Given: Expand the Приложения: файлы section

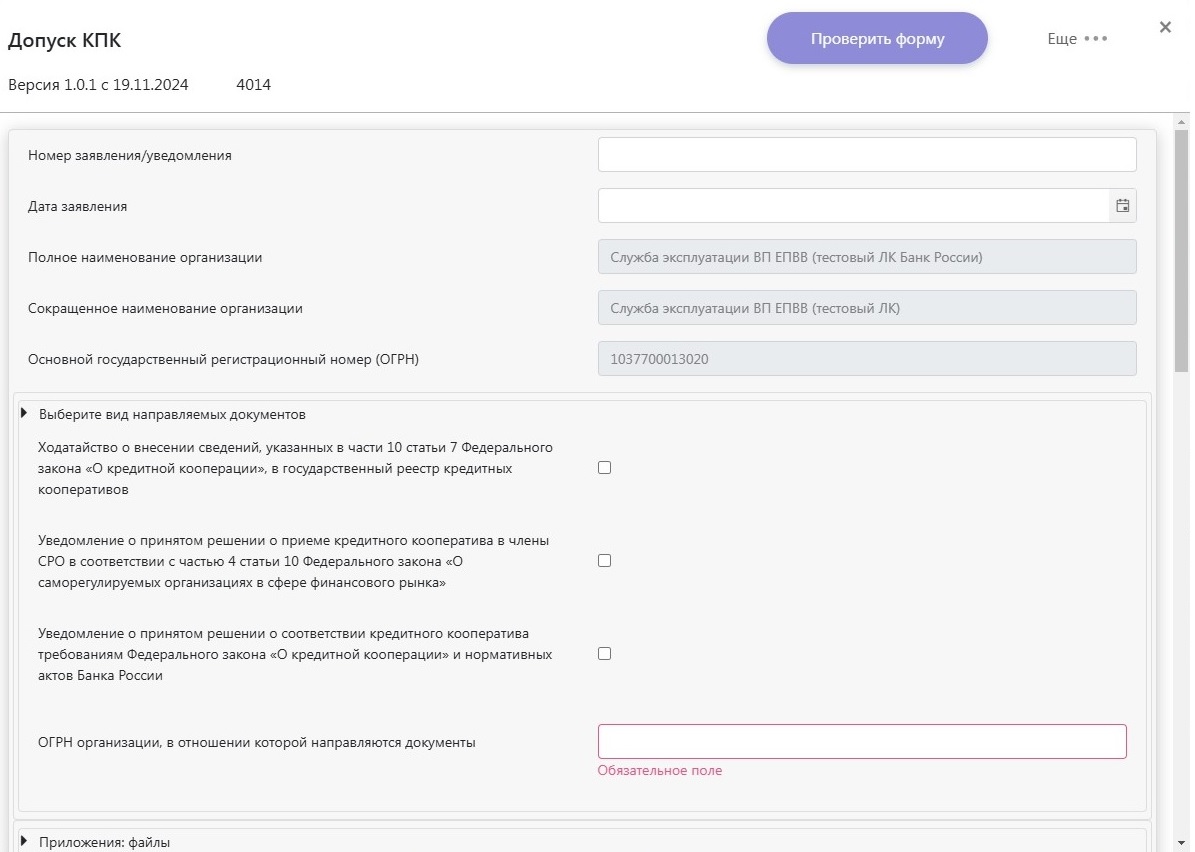Looking at the screenshot, I should [24, 842].
